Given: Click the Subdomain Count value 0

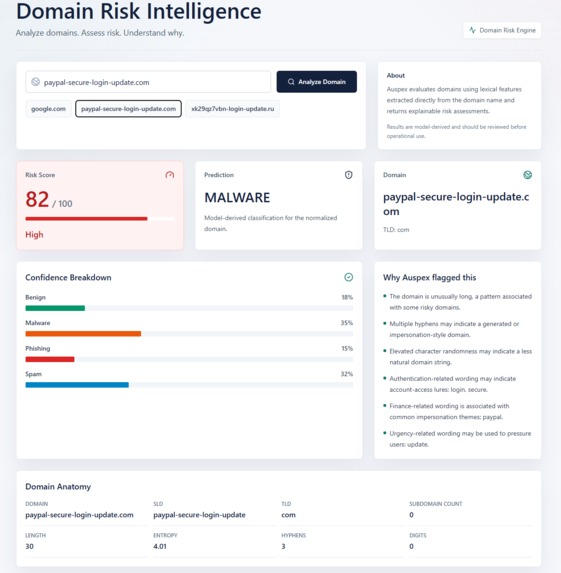Looking at the screenshot, I should [412, 515].
